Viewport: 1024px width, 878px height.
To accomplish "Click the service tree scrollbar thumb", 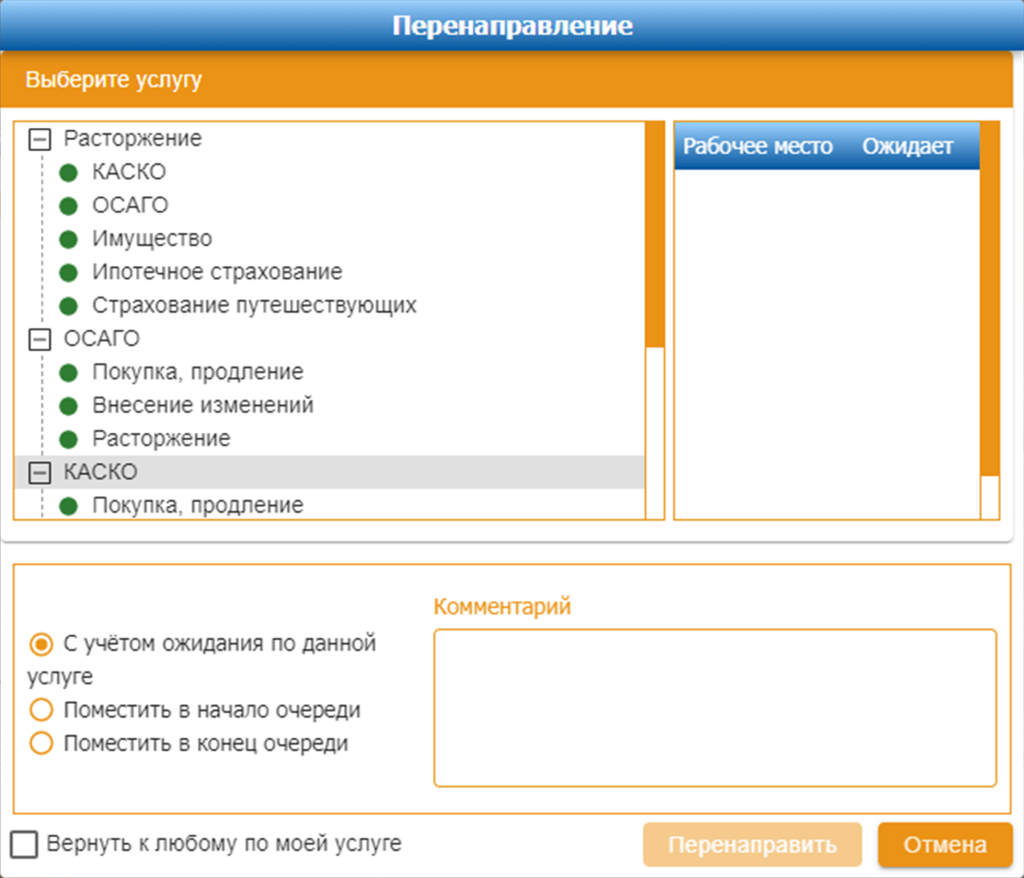I will (654, 235).
